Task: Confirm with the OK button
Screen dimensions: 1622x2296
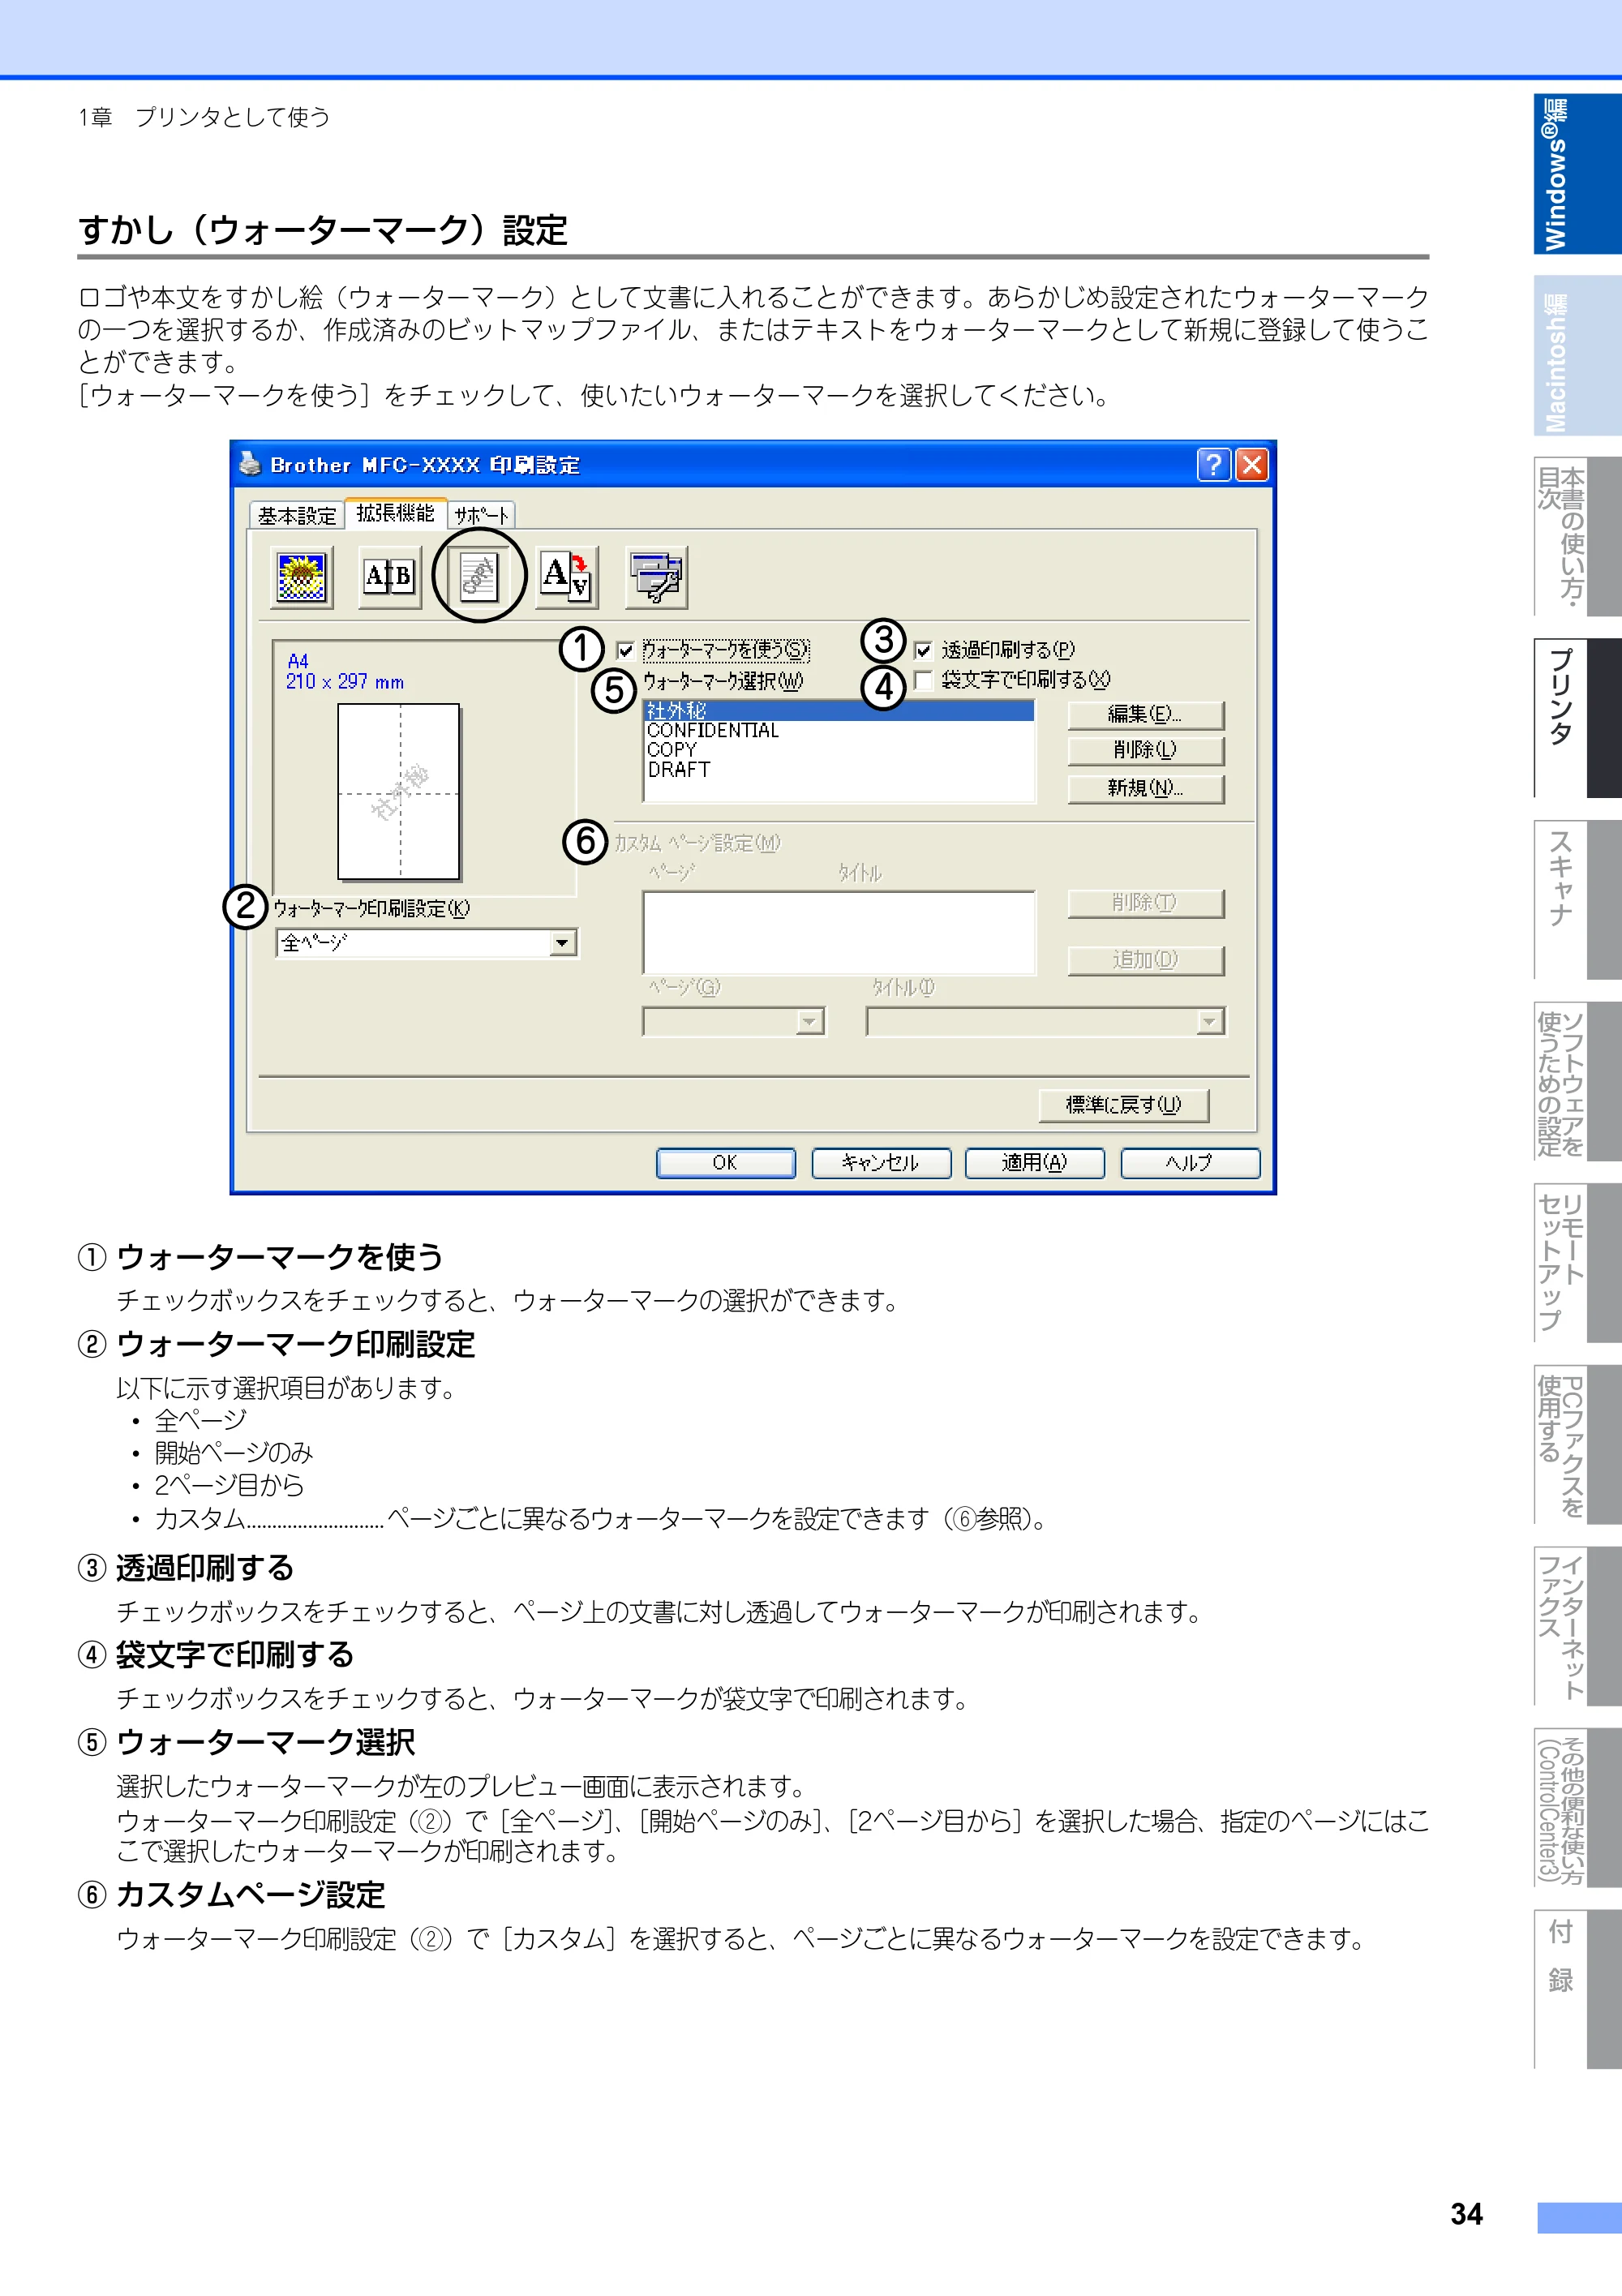Action: point(725,1163)
